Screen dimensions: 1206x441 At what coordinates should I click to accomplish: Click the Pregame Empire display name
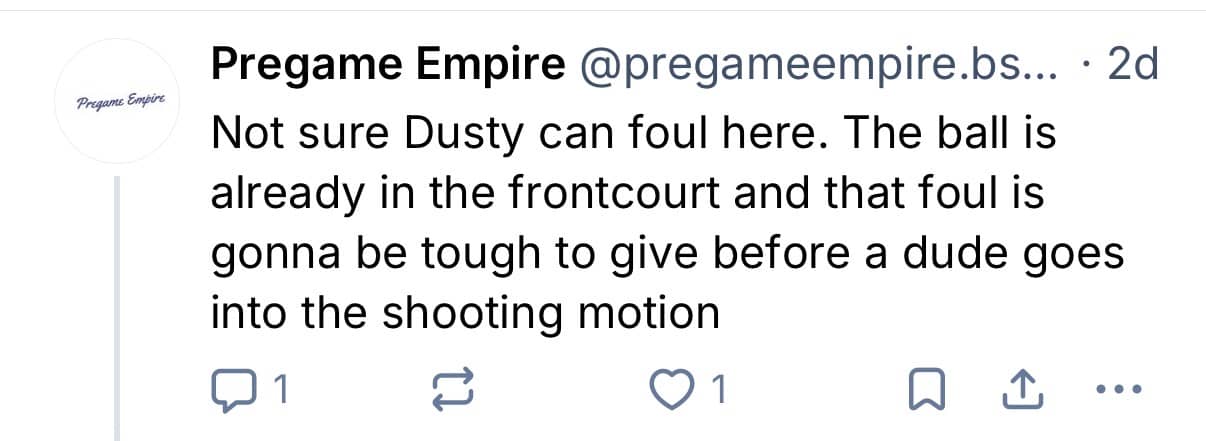pyautogui.click(x=386, y=66)
